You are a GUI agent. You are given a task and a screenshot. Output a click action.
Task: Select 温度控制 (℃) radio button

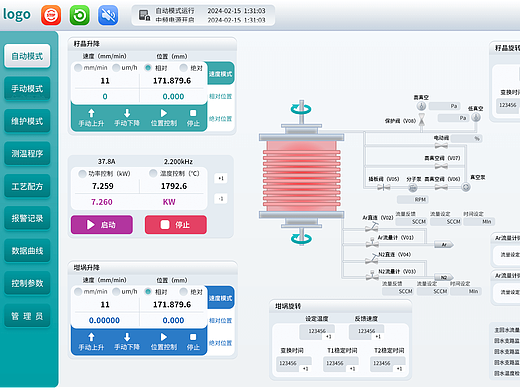(153, 173)
